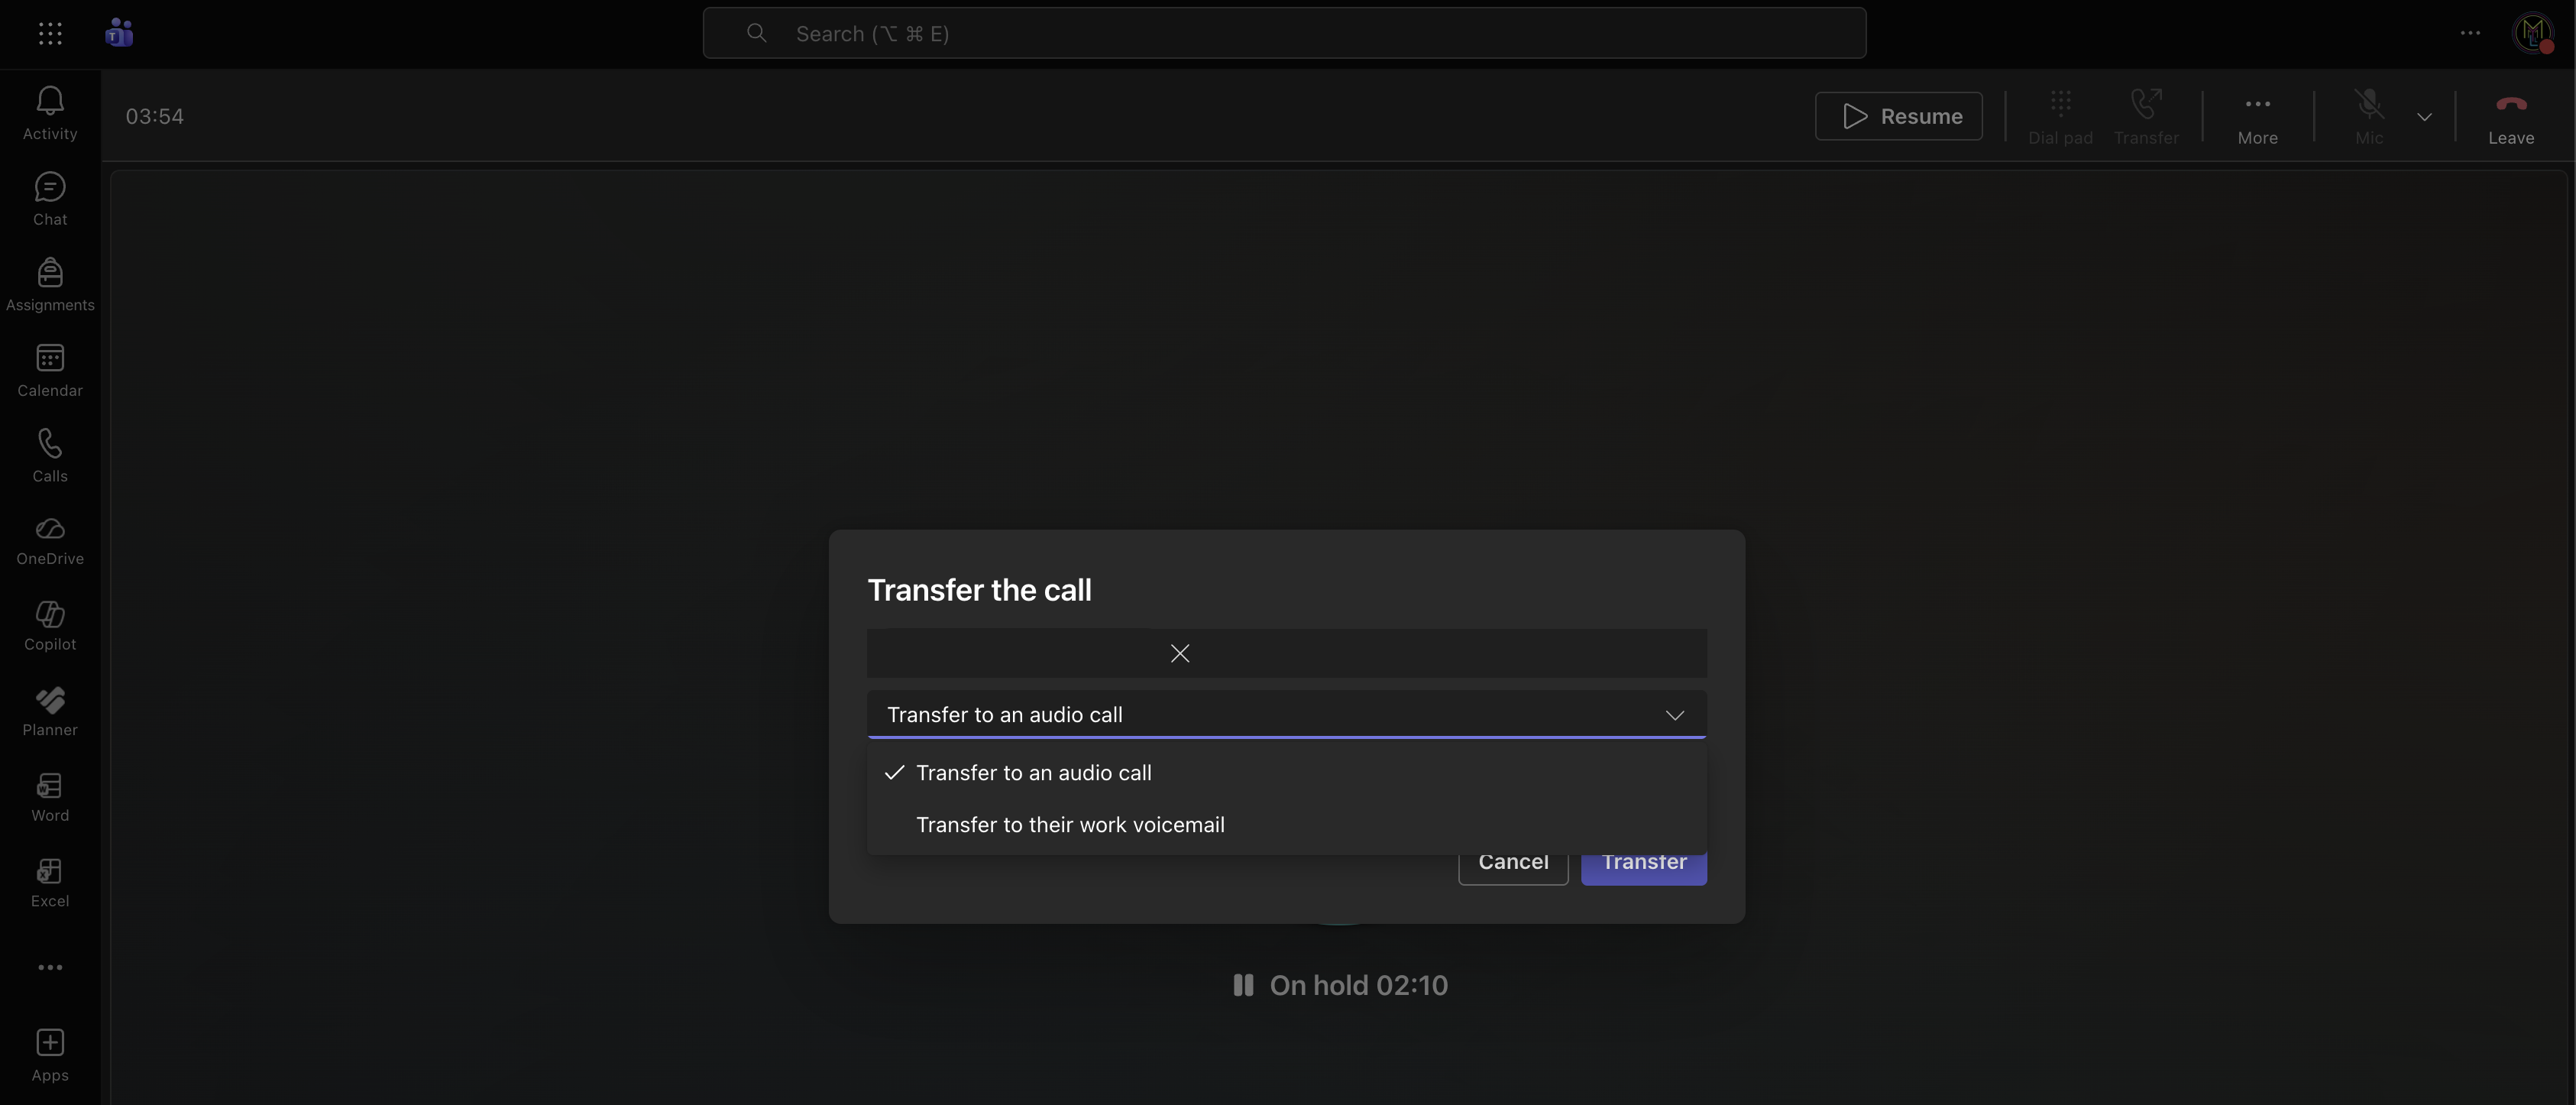Open the Activity feed
Screen dimensions: 2576x1105
(x=50, y=113)
